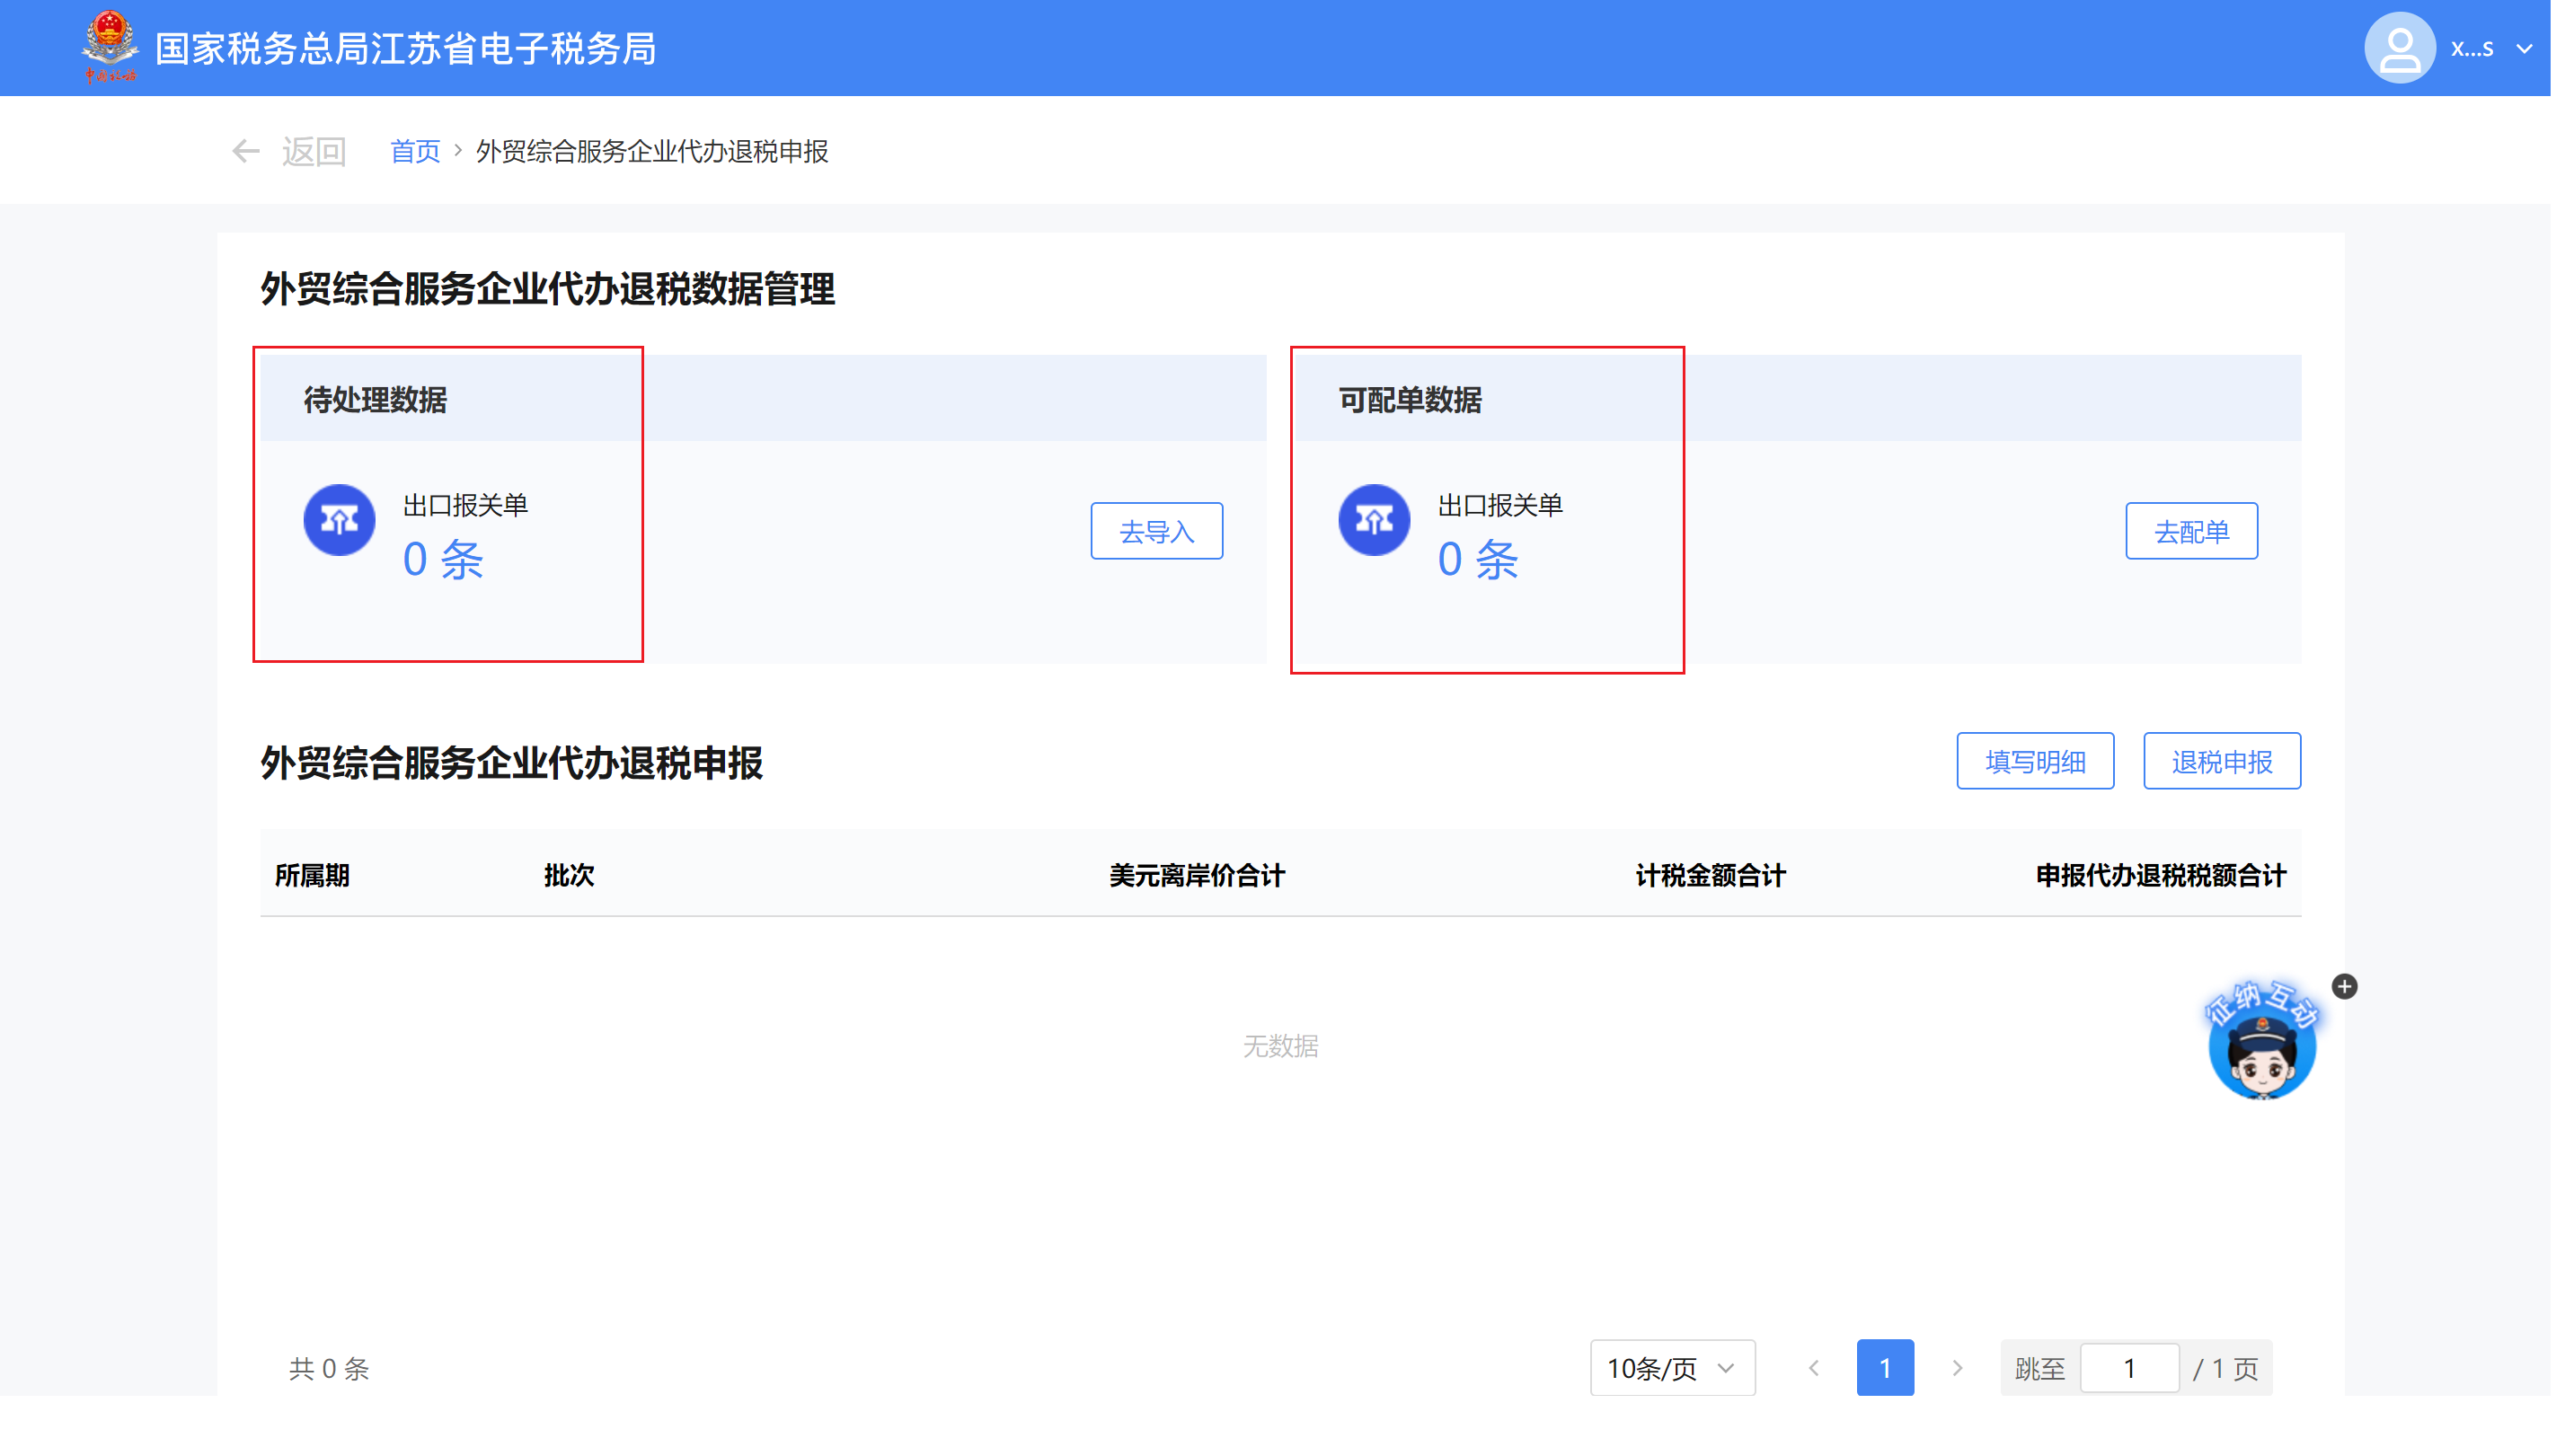The height and width of the screenshot is (1456, 2565).
Task: Click the back arrow icon
Action: (x=245, y=152)
